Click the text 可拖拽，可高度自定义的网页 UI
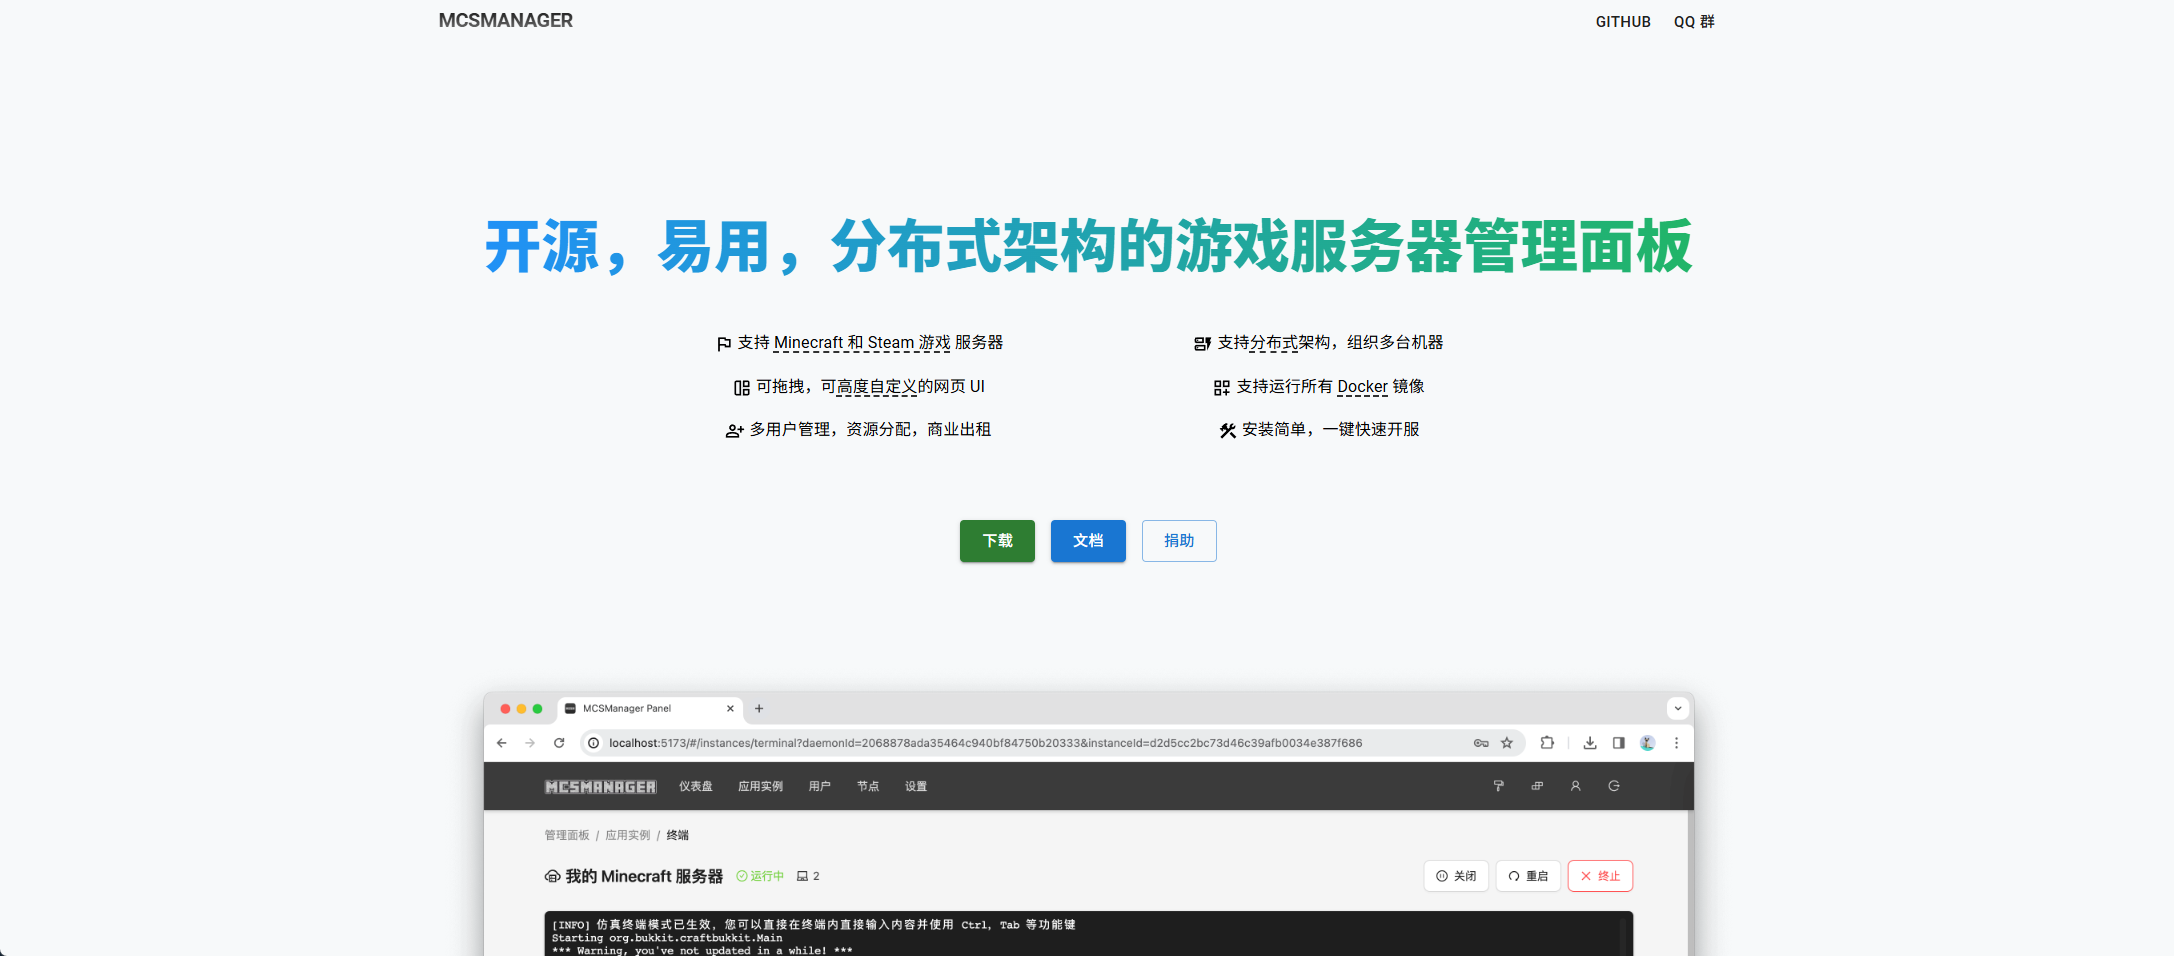The width and height of the screenshot is (2174, 956). click(871, 387)
